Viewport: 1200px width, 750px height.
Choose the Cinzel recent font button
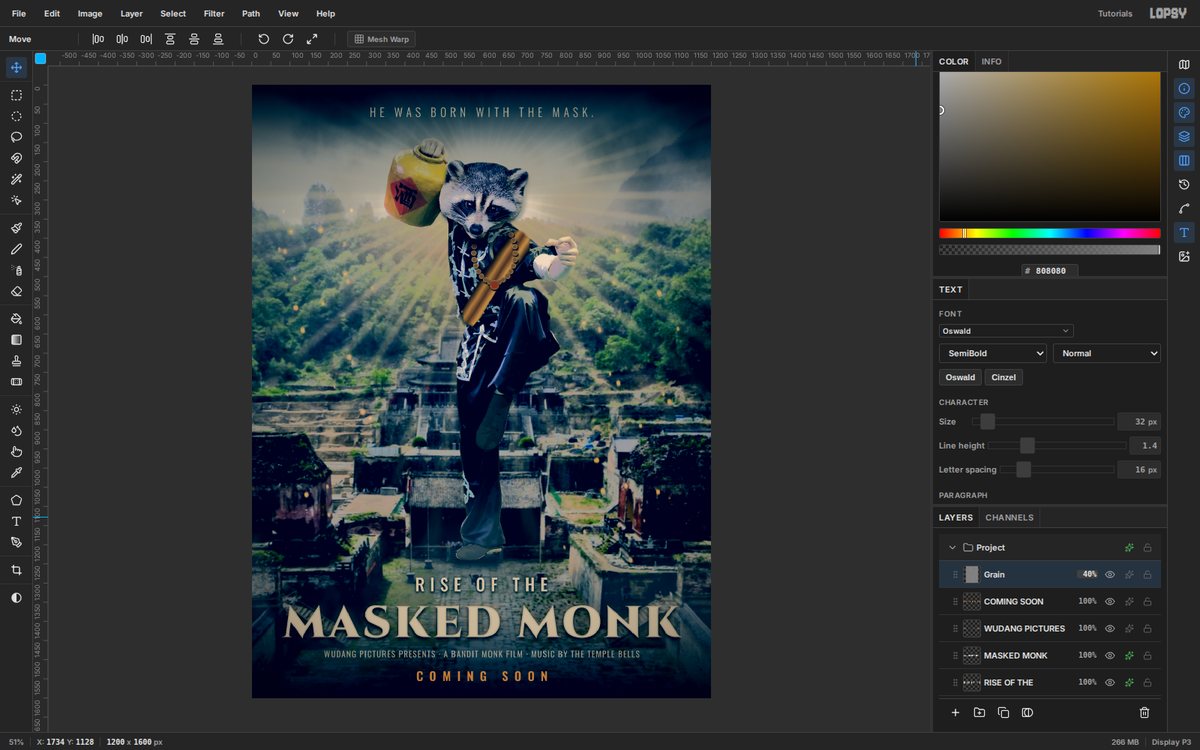click(1004, 378)
